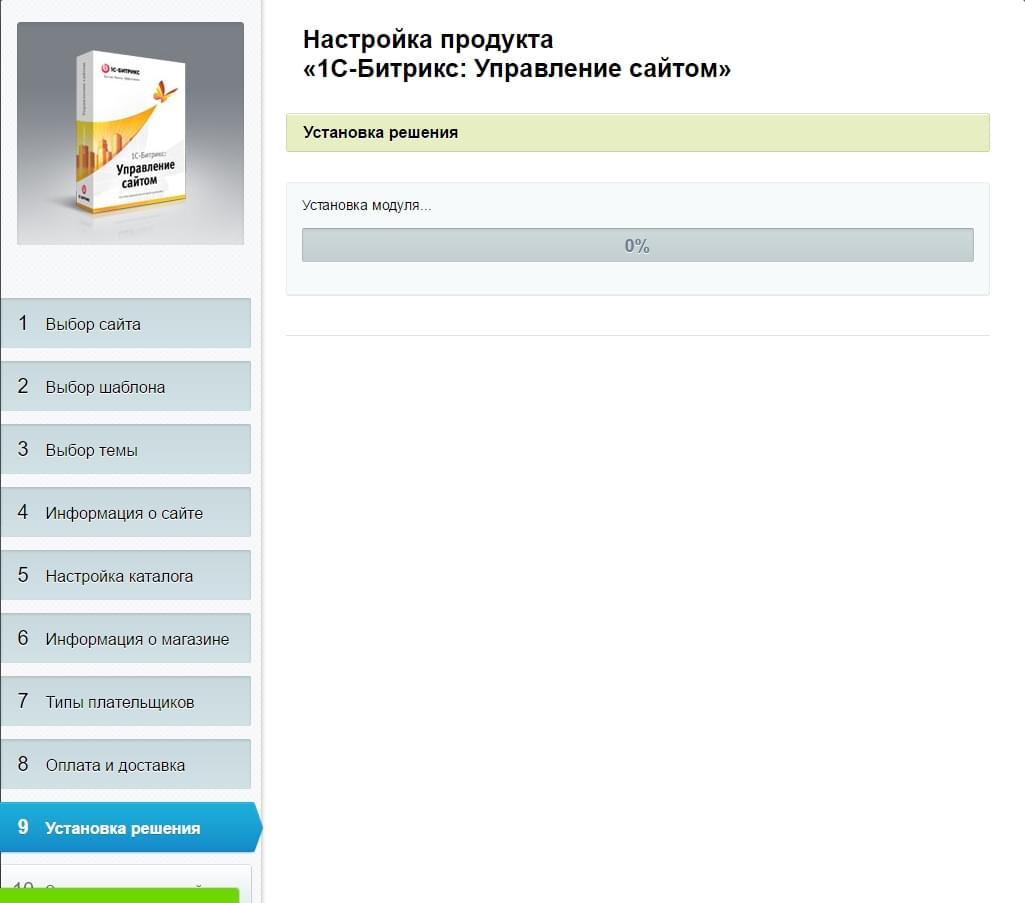Click active step 9 Установка решения
This screenshot has height=903, width=1025.
129,827
